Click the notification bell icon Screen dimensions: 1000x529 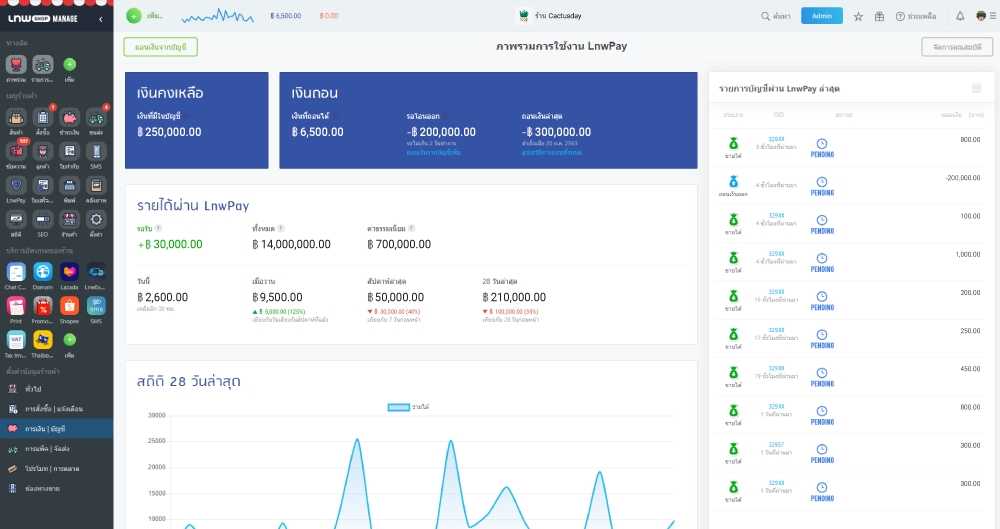960,16
